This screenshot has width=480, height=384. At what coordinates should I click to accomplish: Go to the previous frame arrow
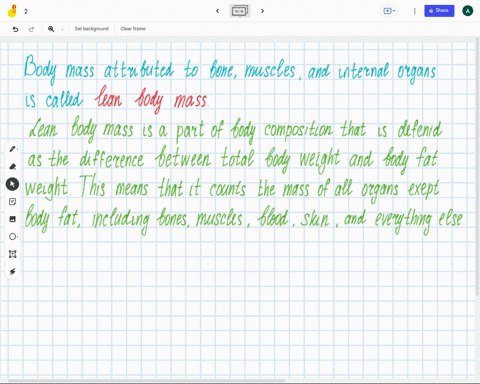pos(218,11)
